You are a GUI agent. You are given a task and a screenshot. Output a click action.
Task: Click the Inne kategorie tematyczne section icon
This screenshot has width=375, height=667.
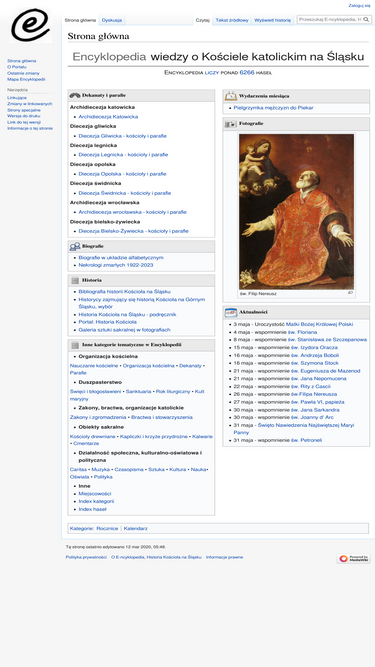tap(75, 345)
